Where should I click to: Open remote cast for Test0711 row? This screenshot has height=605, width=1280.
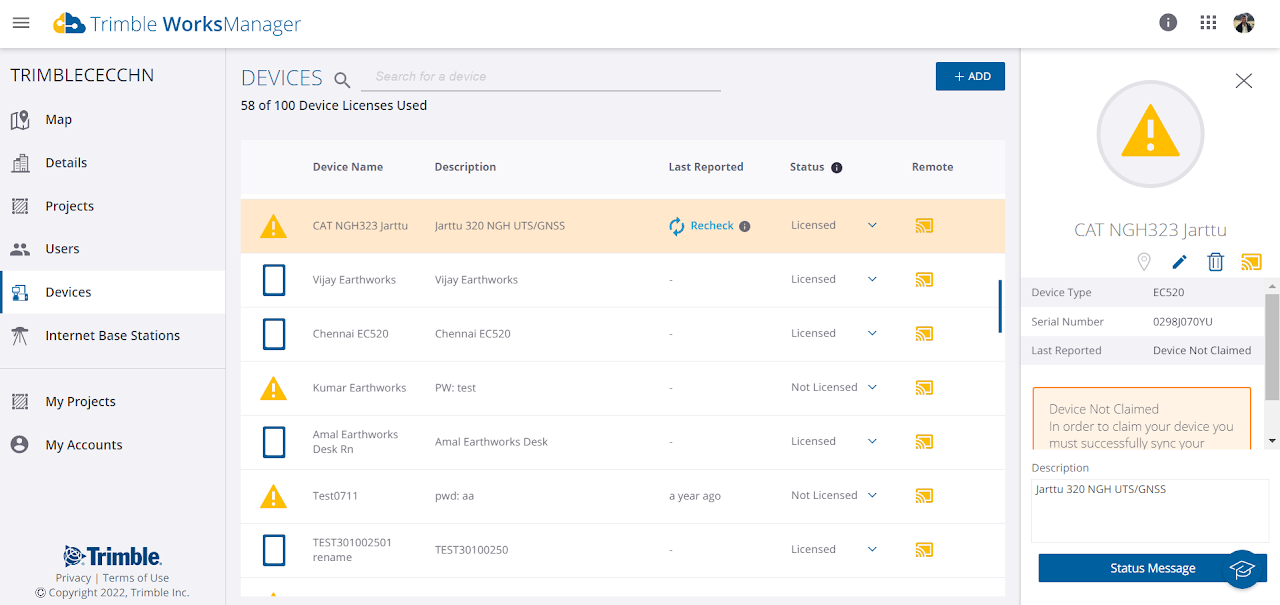(x=925, y=496)
